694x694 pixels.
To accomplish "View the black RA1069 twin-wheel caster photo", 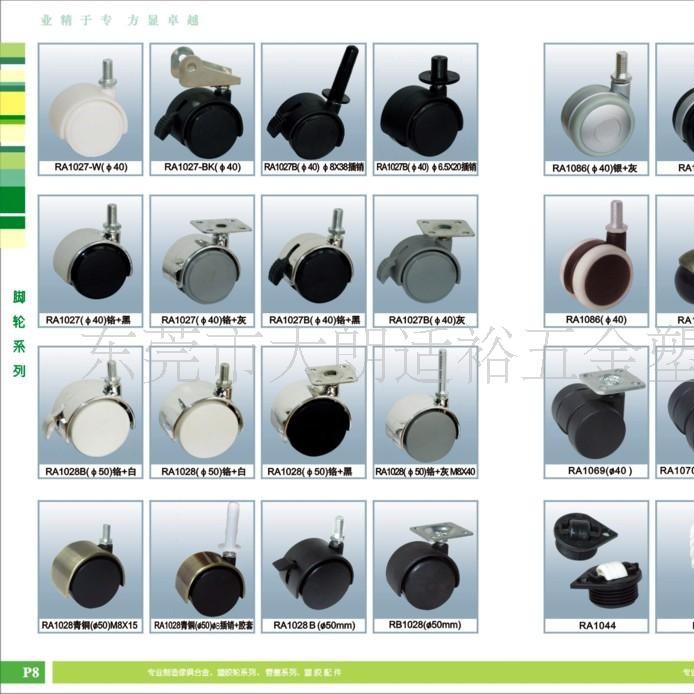I will click(596, 406).
